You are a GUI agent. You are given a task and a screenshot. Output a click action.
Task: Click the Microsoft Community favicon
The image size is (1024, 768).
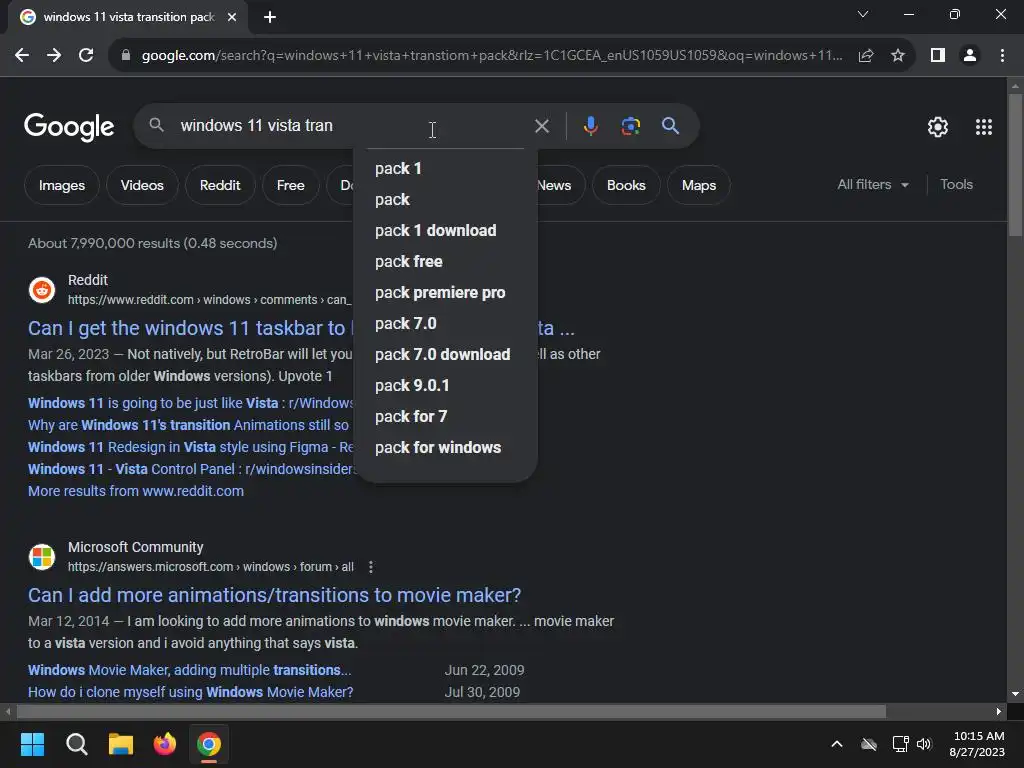point(42,557)
